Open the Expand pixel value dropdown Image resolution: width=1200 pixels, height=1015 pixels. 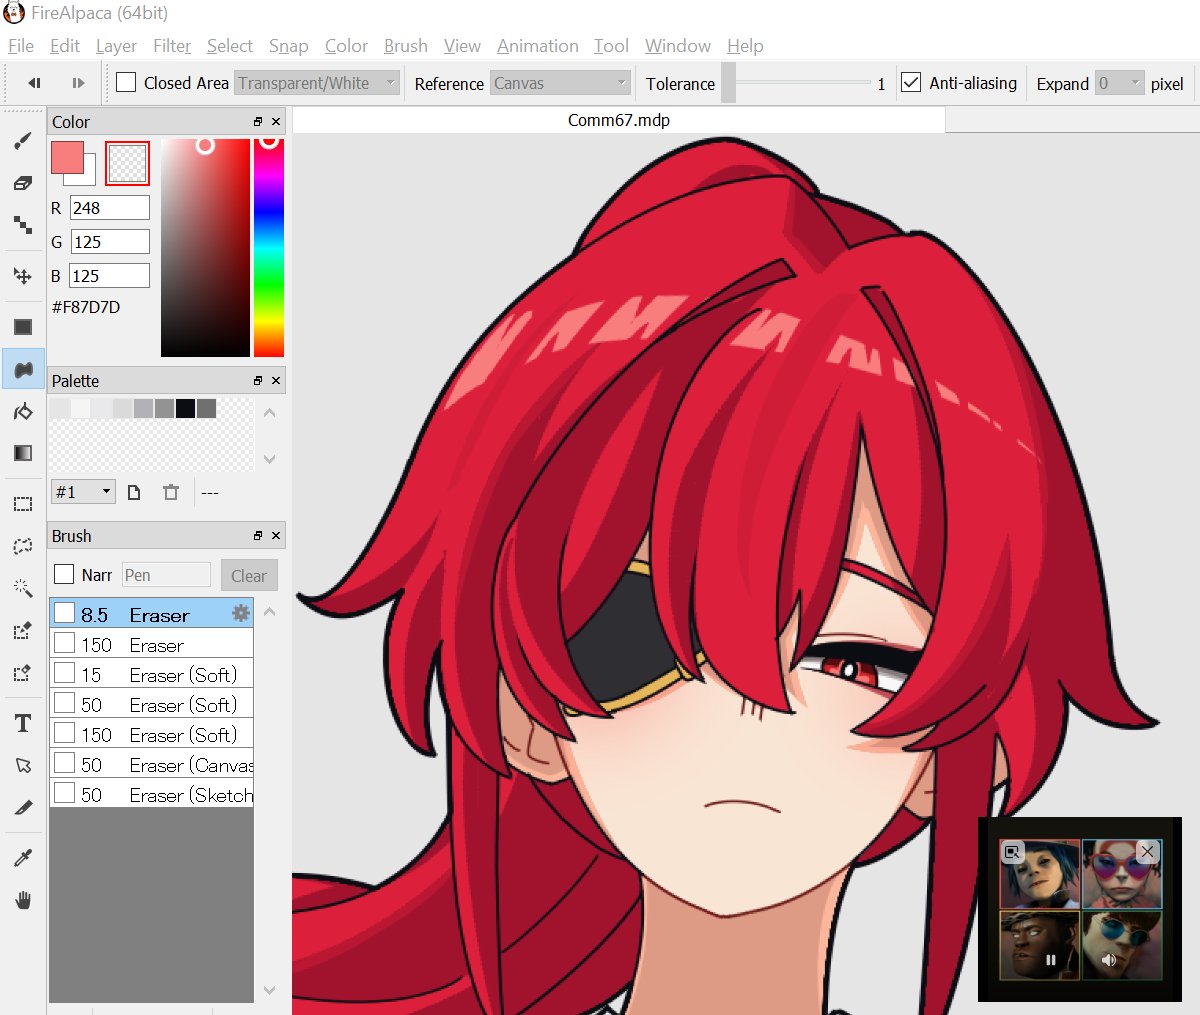click(1119, 83)
